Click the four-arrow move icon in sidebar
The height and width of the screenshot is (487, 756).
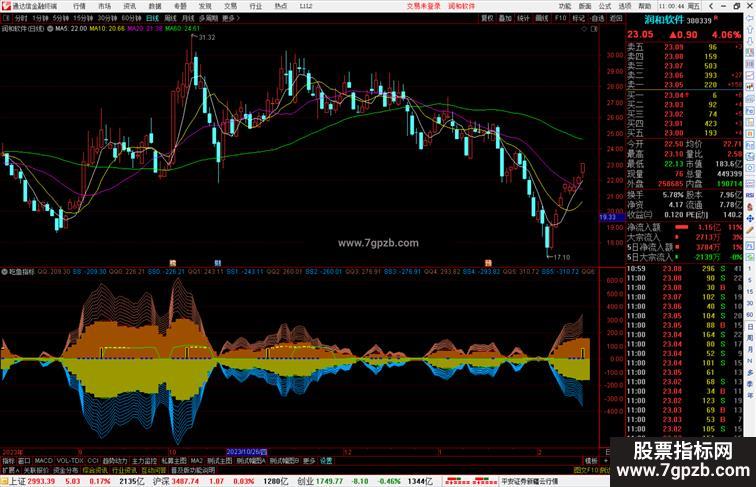(750, 218)
